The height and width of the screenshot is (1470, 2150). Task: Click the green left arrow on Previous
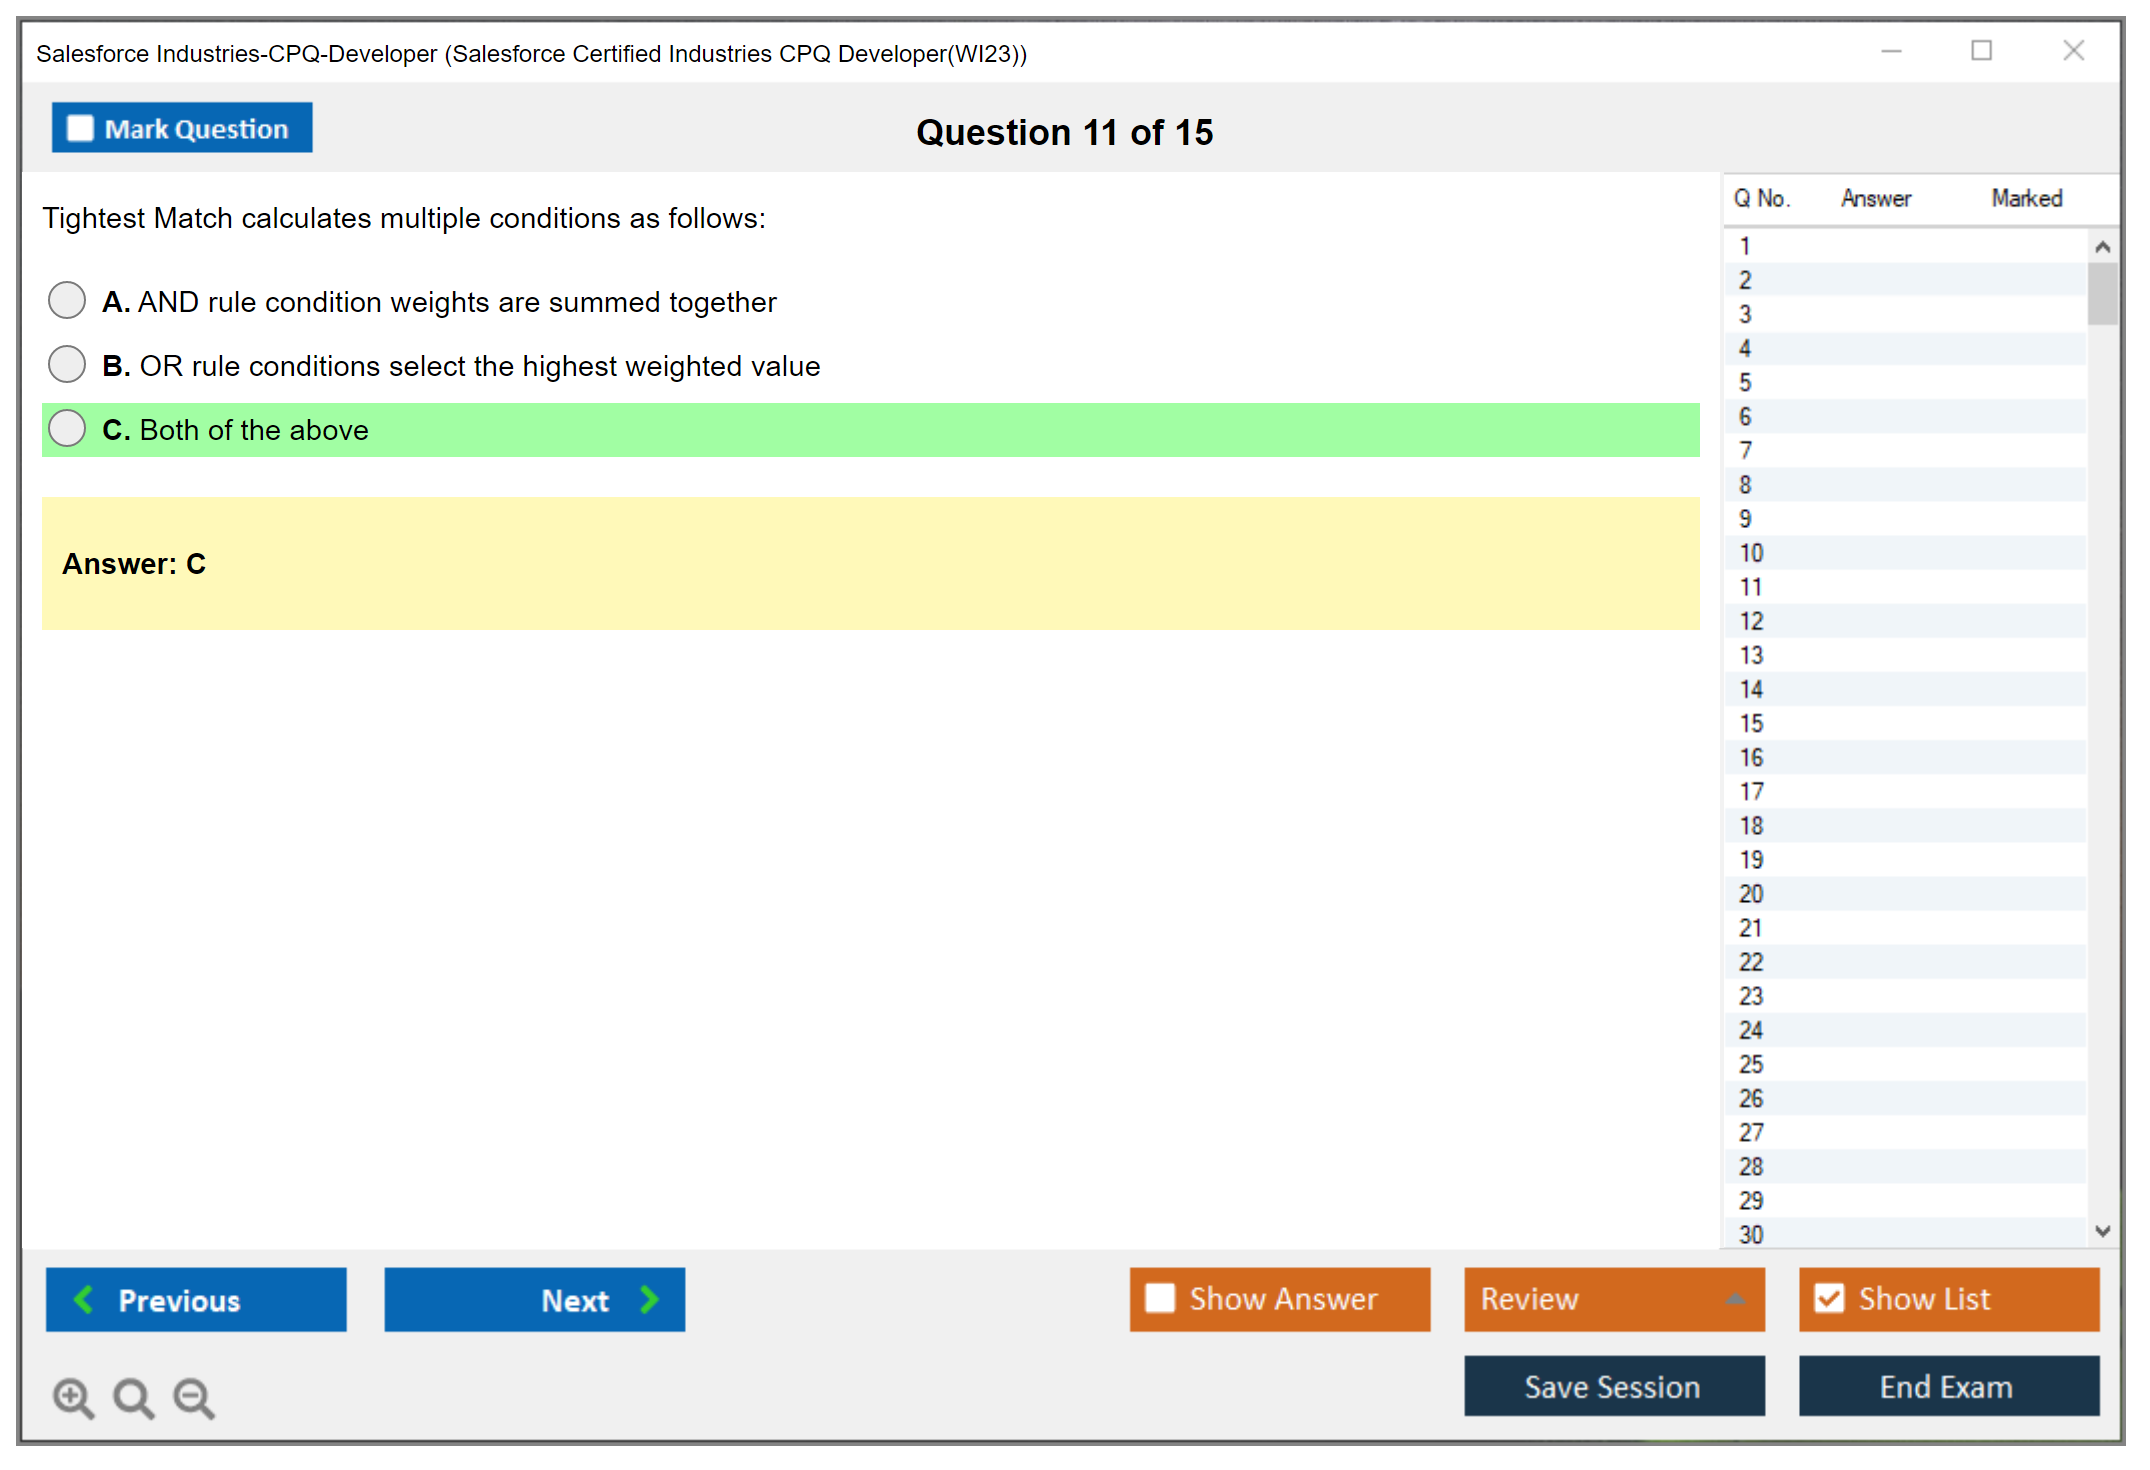click(x=84, y=1299)
